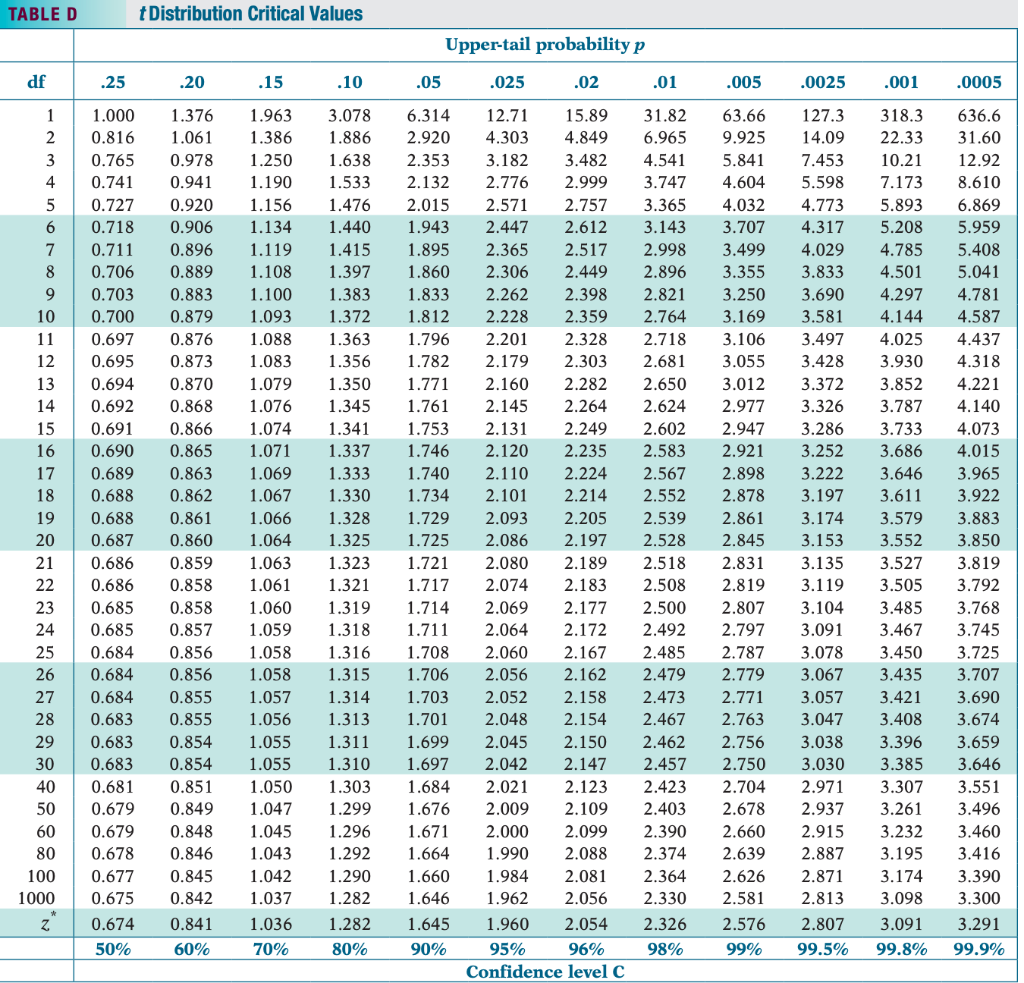Select the .025 probability column header
This screenshot has height=983, width=1024.
click(x=507, y=82)
